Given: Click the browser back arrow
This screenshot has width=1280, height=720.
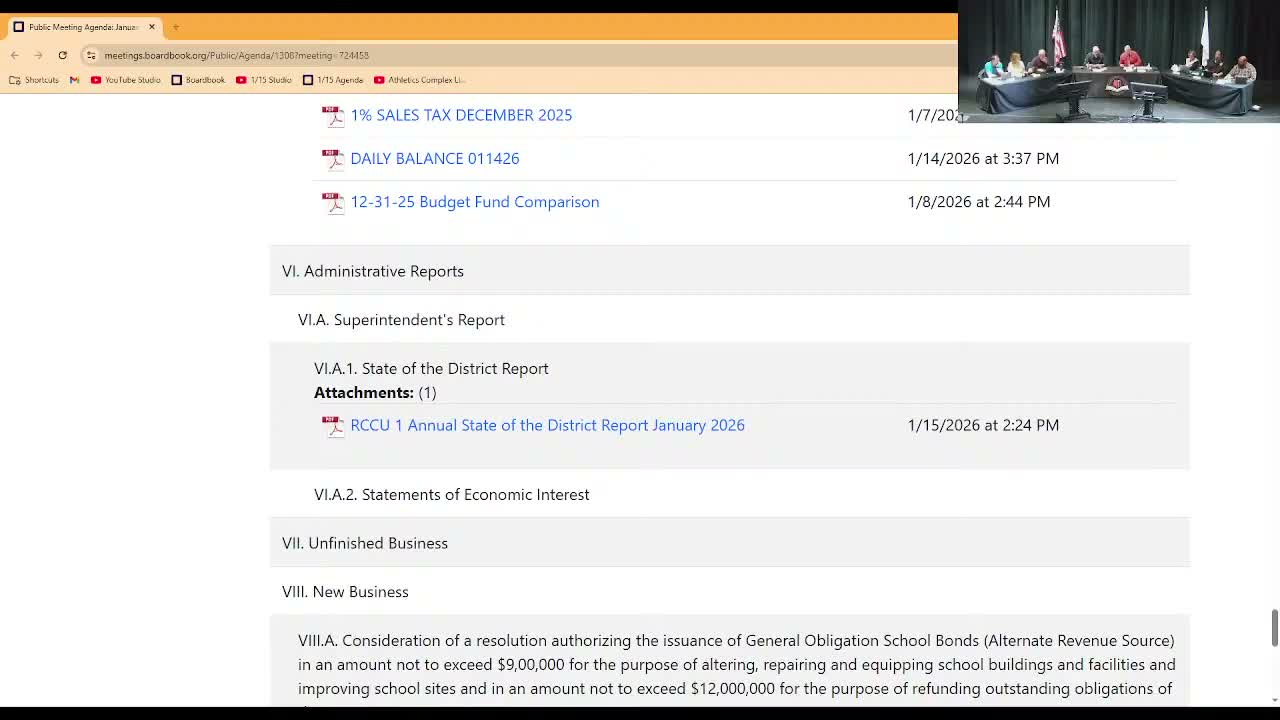Looking at the screenshot, I should pyautogui.click(x=15, y=55).
